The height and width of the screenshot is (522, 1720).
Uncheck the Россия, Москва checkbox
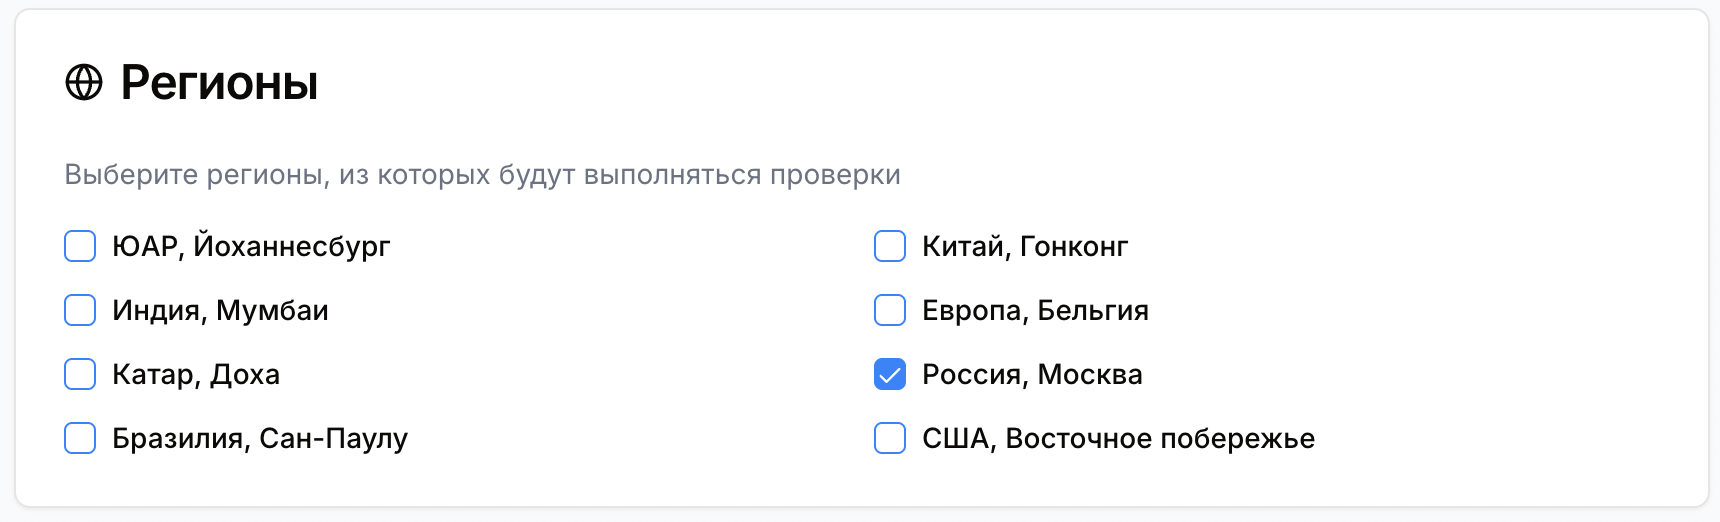tap(890, 374)
